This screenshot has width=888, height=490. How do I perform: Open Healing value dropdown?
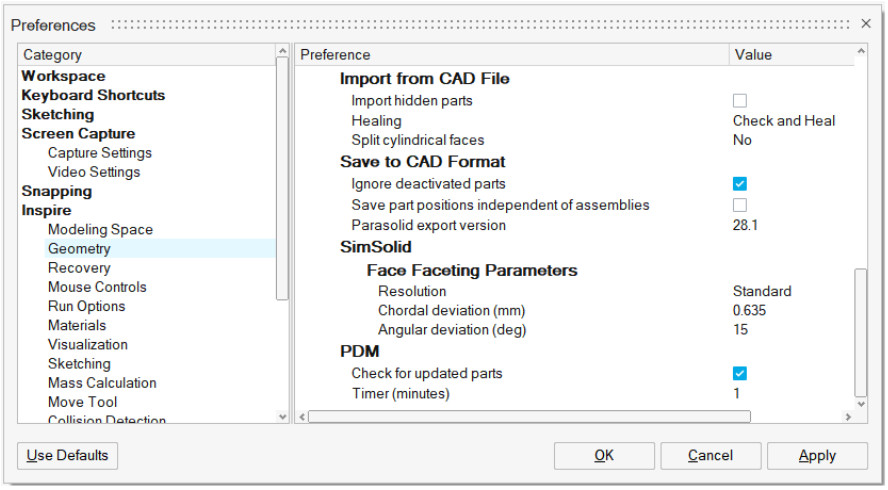tap(783, 121)
